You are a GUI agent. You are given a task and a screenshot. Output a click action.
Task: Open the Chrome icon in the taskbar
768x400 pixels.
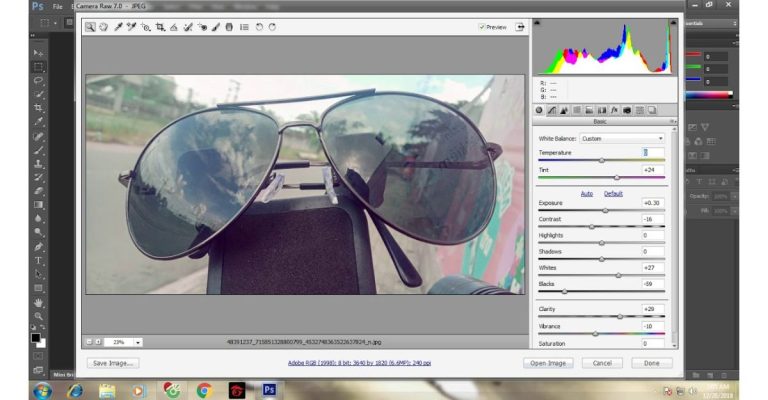[x=204, y=390]
